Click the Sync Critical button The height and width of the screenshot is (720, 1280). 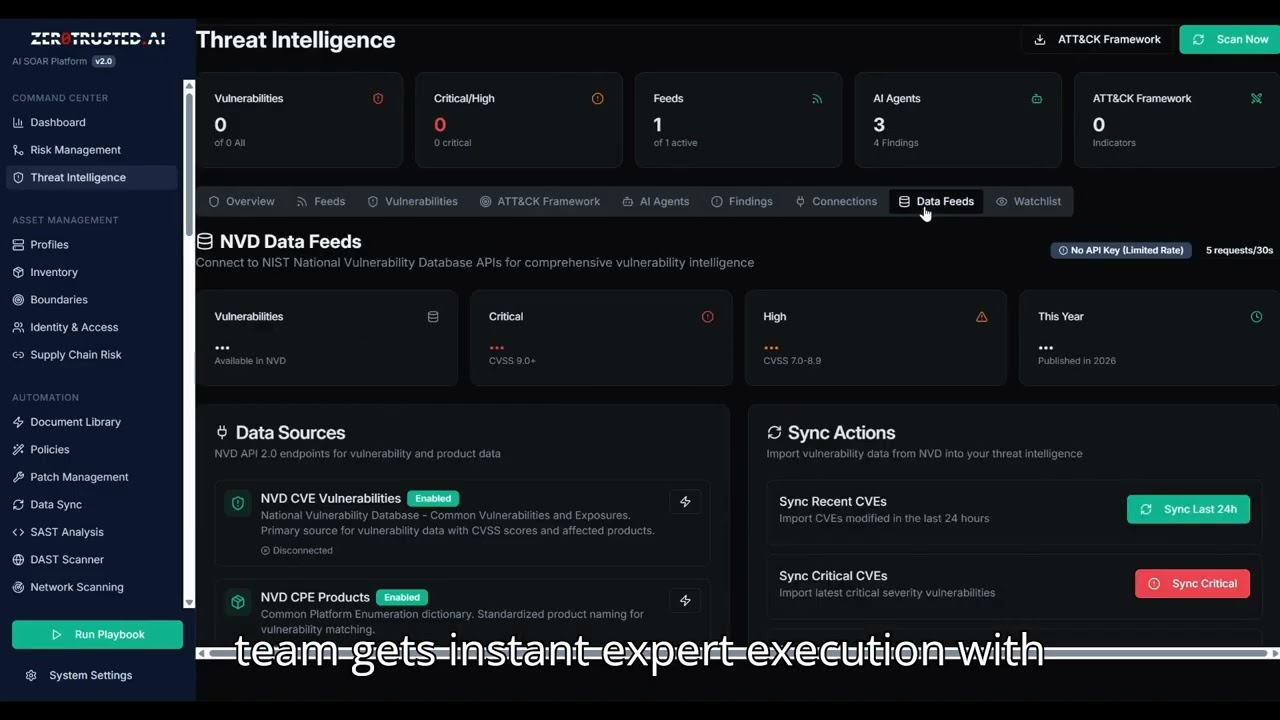coord(1192,584)
